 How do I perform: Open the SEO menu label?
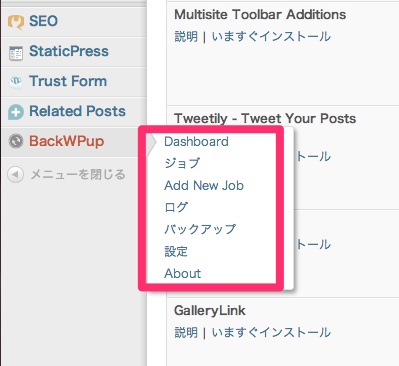tap(43, 21)
